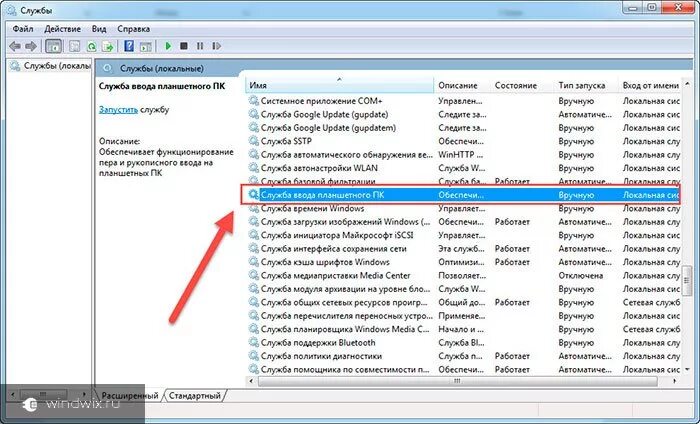
Task: Click the Начало и ... description cell
Action: click(x=461, y=329)
